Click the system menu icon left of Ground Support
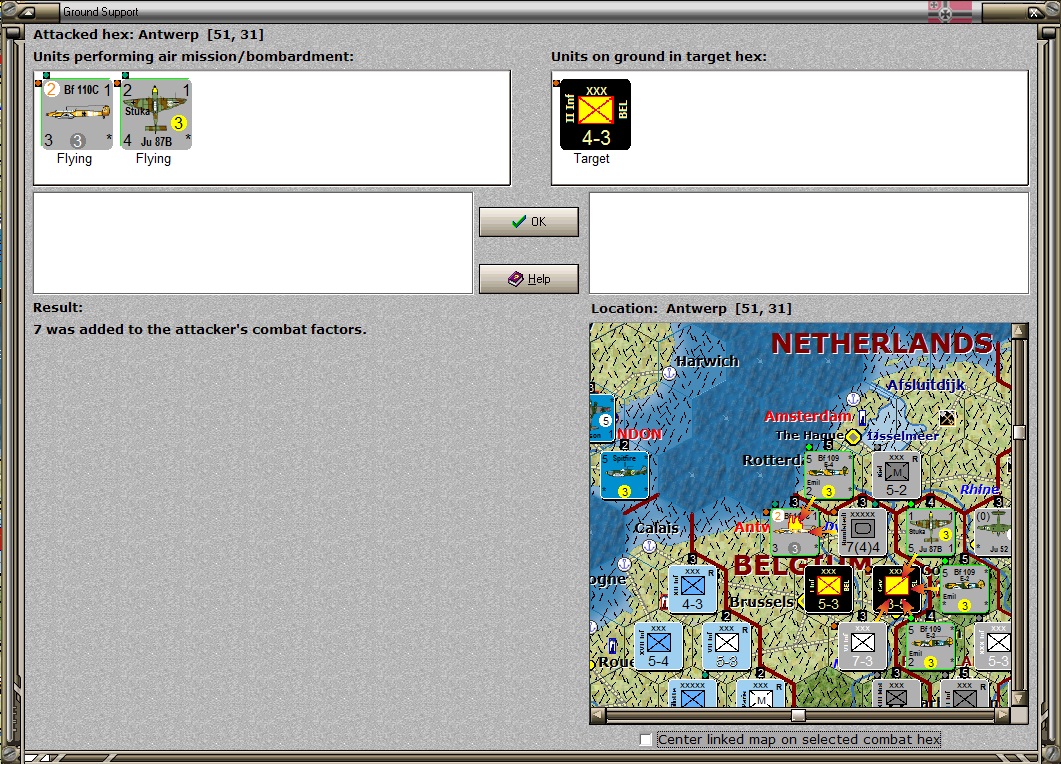 pyautogui.click(x=27, y=12)
